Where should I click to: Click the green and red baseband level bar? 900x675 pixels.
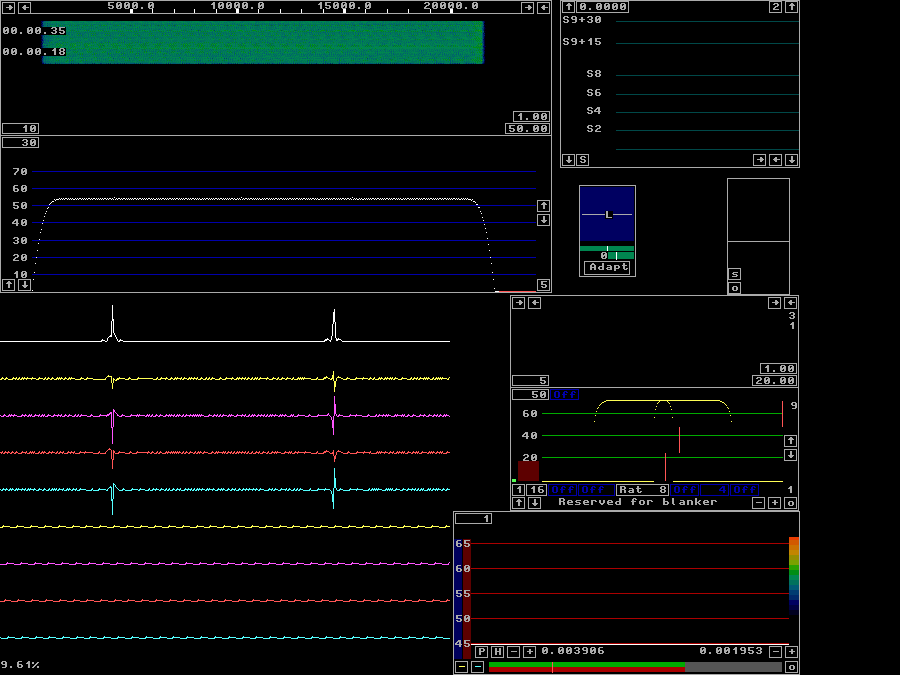[x=635, y=667]
